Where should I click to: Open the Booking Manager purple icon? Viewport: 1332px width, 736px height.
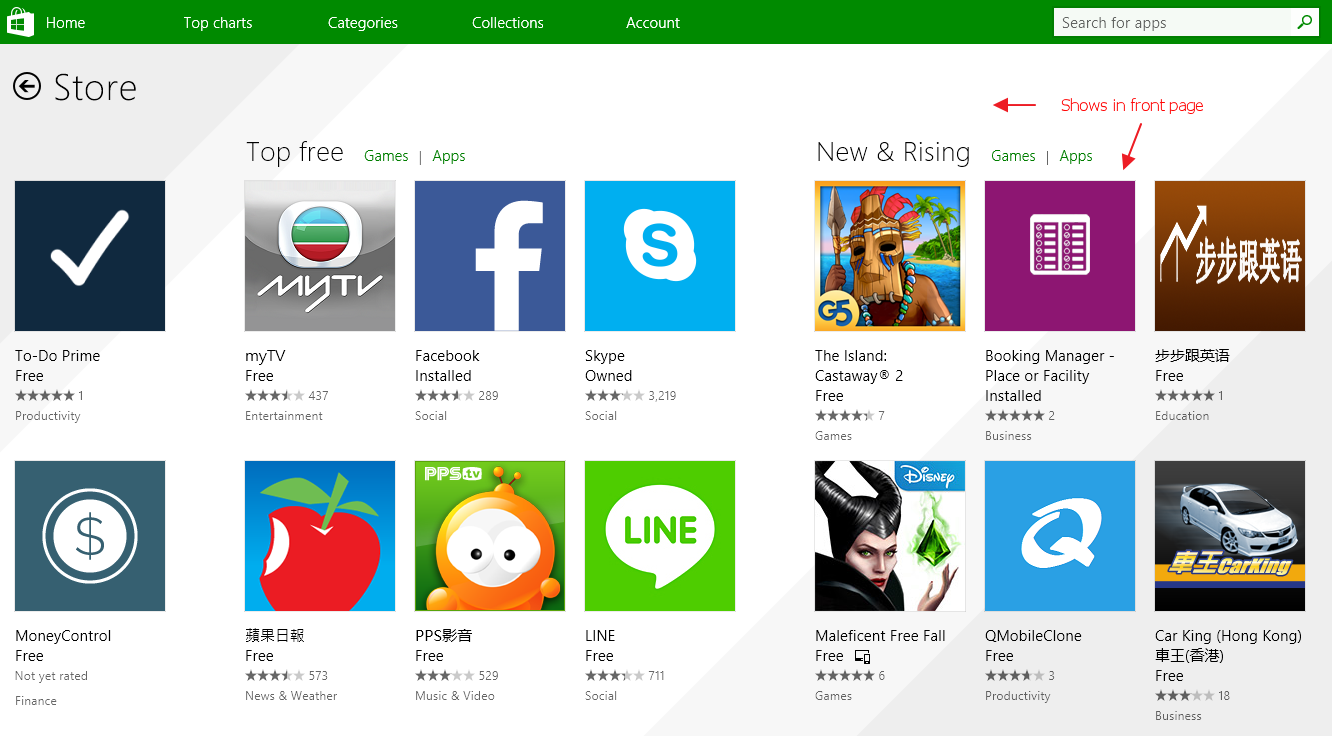tap(1060, 256)
